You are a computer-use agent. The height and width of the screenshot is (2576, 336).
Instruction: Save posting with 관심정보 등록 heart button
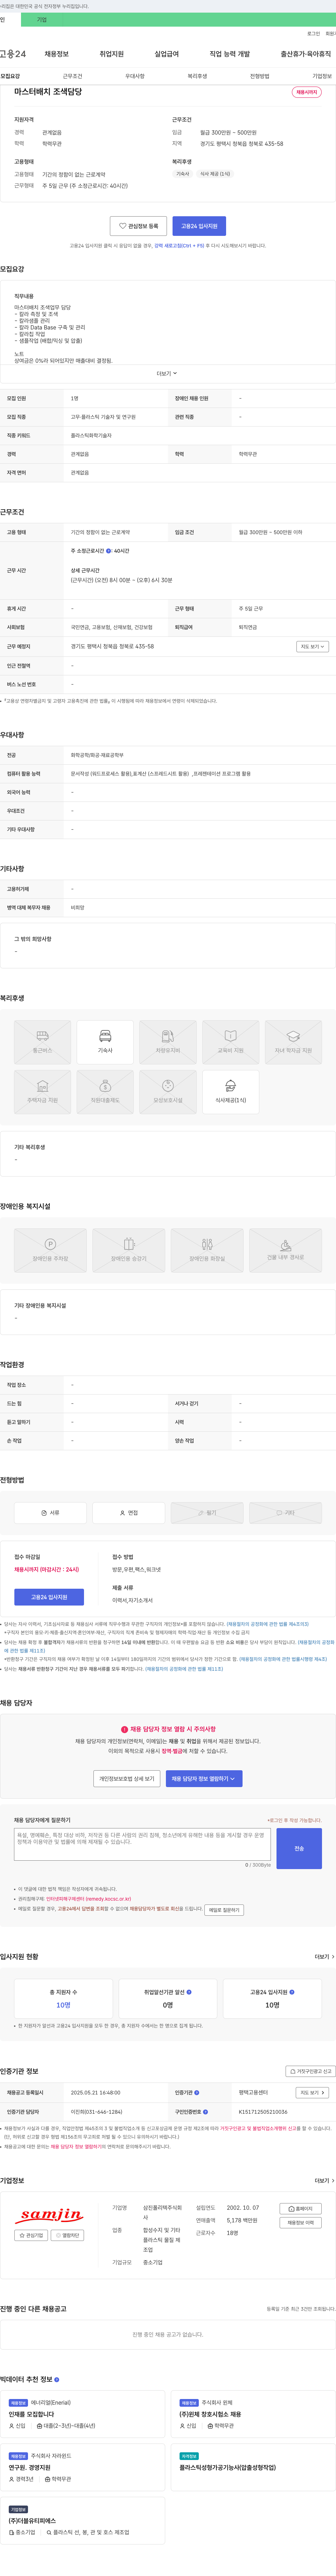(138, 226)
